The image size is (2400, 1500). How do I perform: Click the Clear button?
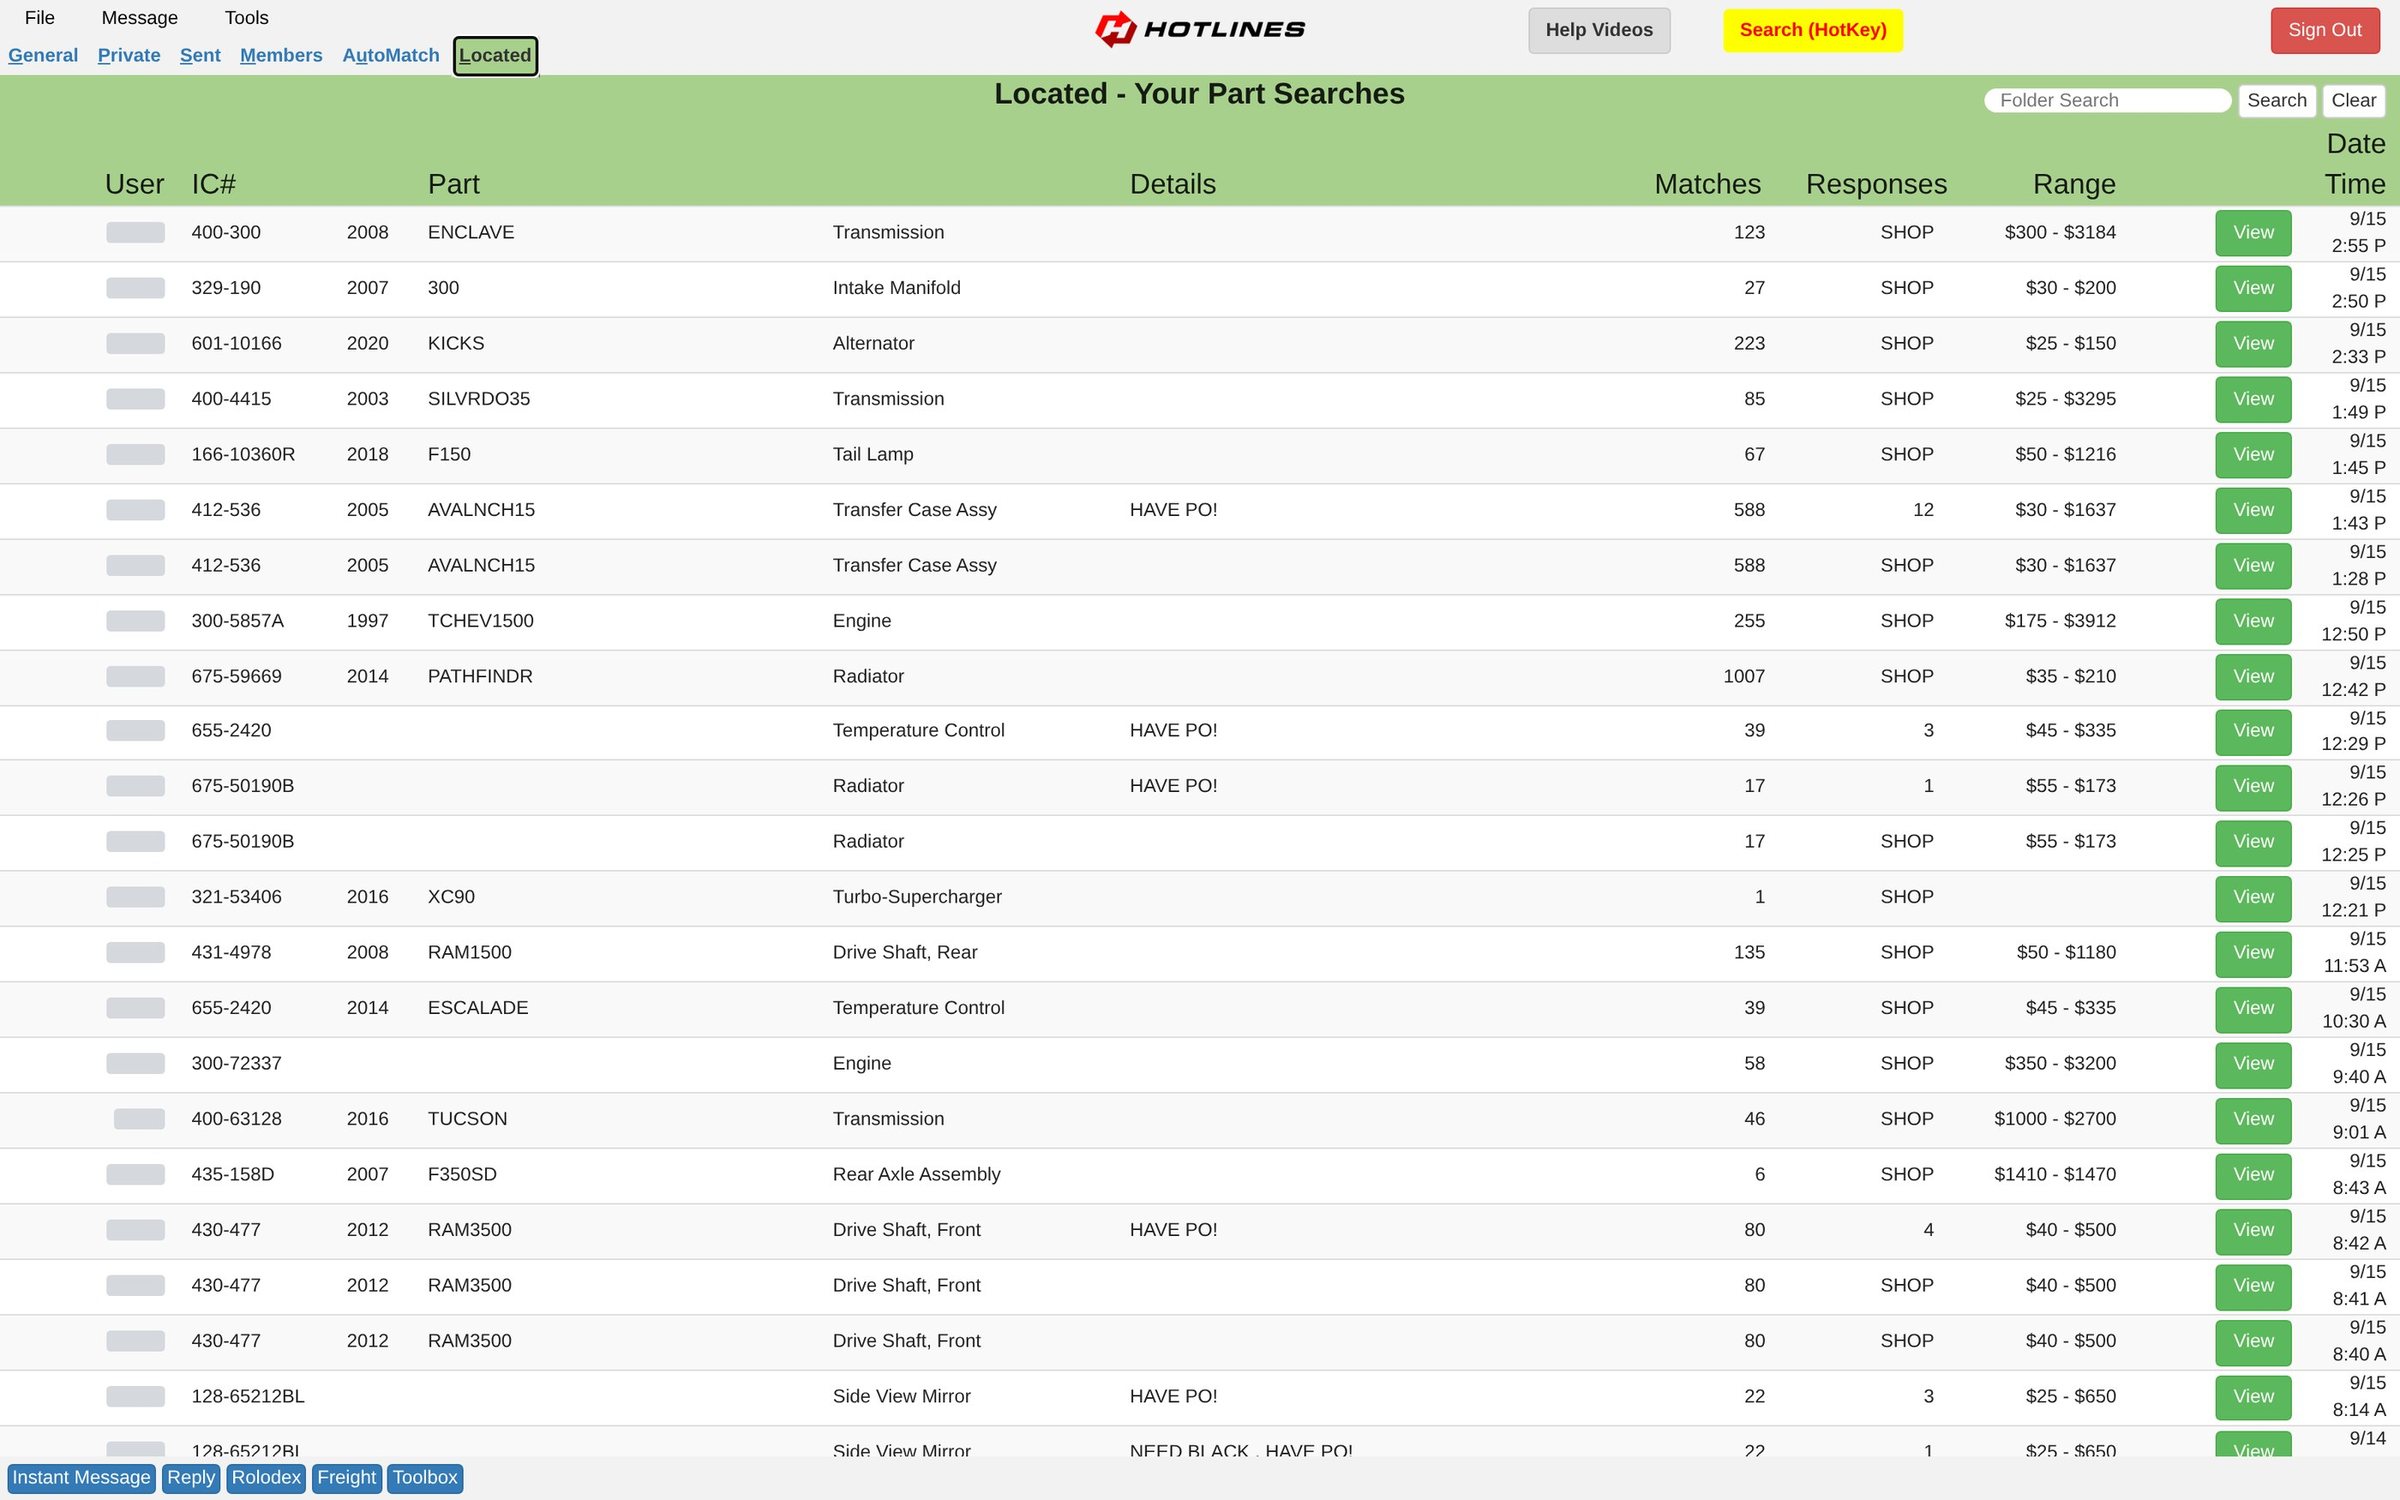2353,100
